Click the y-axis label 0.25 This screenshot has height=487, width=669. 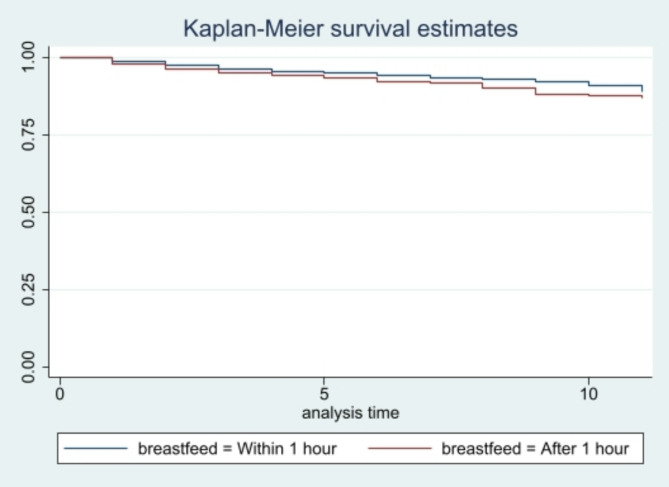click(28, 290)
